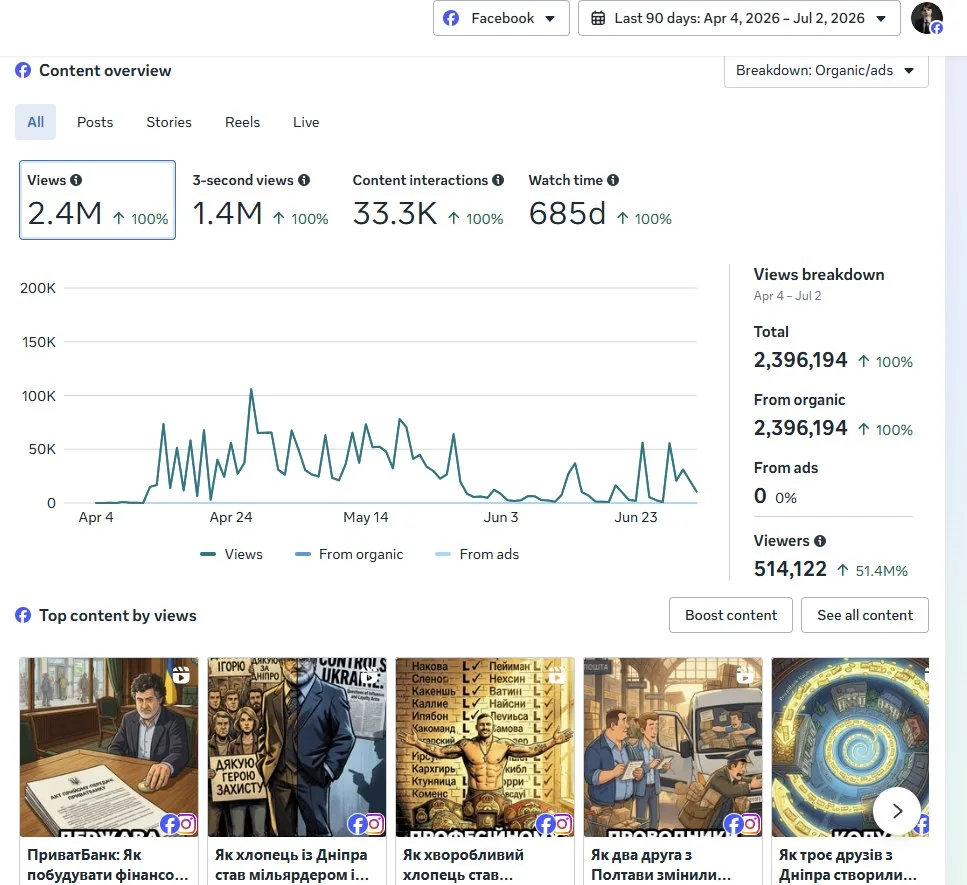Click the Як два друга з Полтави title text
The width and height of the screenshot is (967, 885).
(660, 865)
